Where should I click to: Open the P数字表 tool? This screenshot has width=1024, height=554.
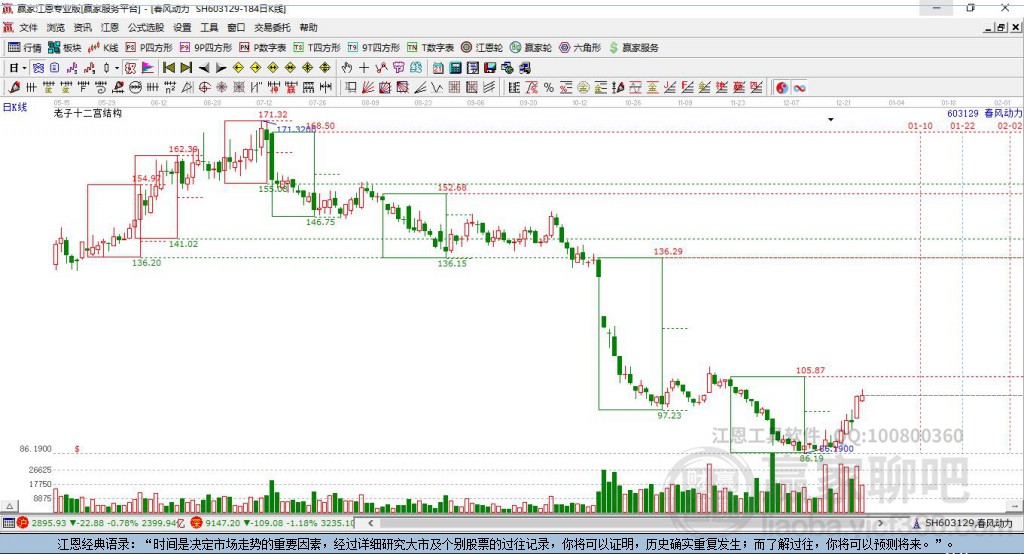coord(263,48)
